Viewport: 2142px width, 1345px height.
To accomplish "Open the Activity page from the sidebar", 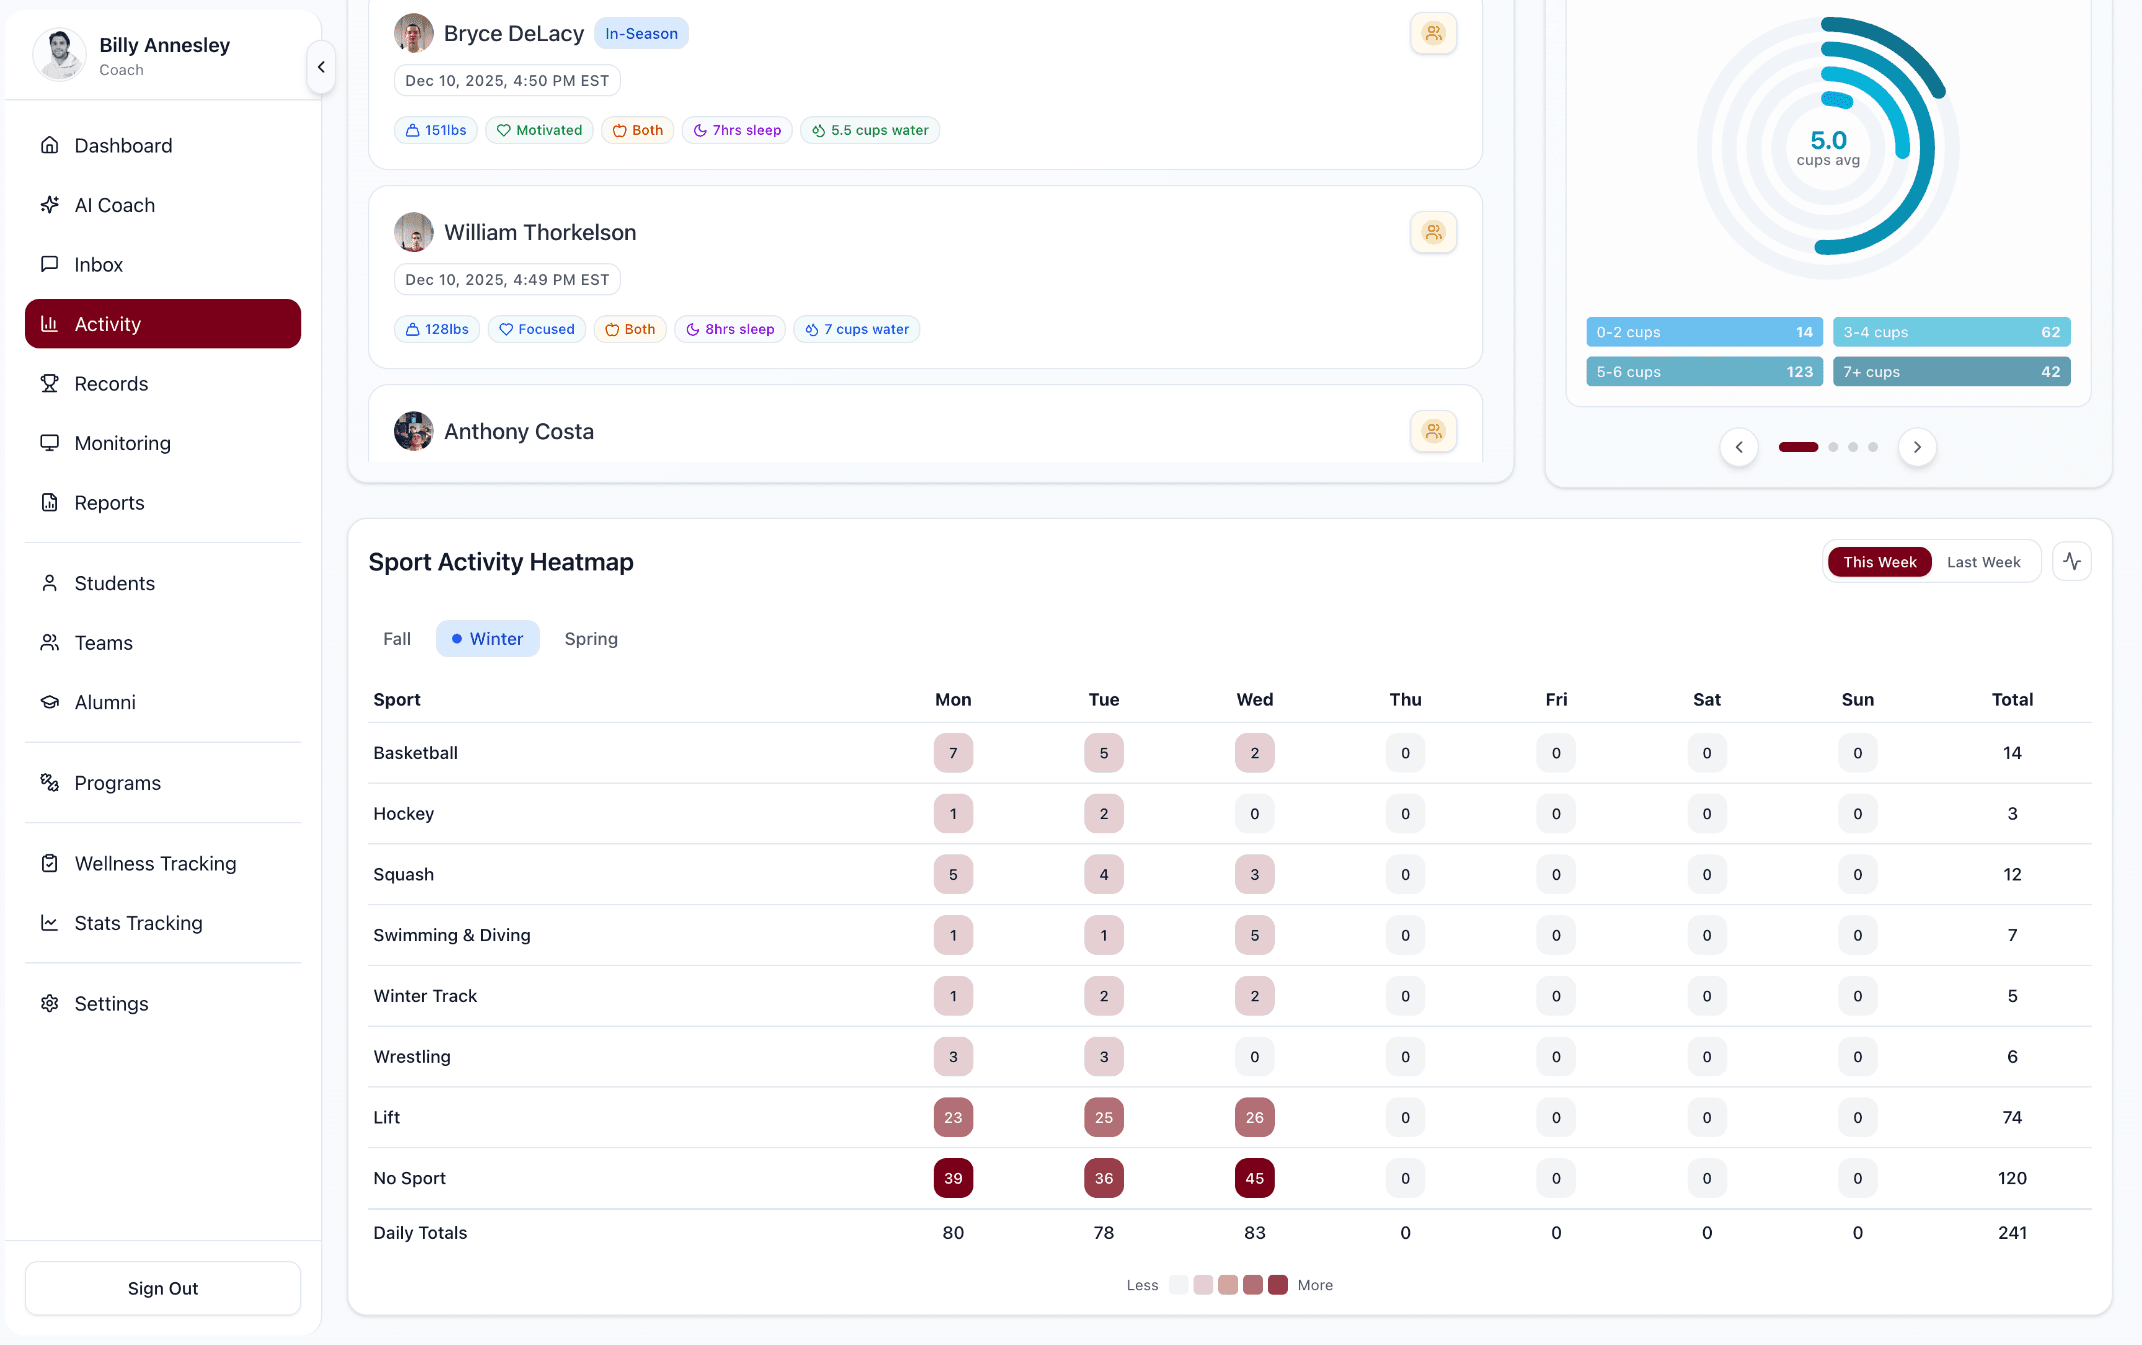I will click(107, 323).
